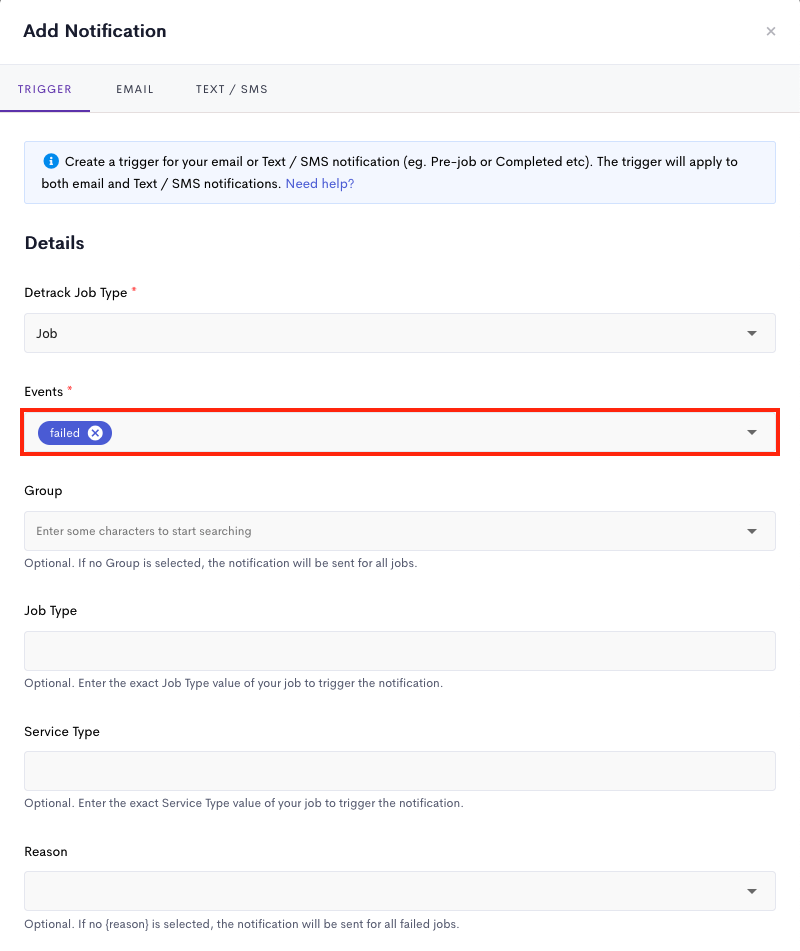800x951 pixels.
Task: Expand the Events dropdown arrow
Action: (752, 432)
